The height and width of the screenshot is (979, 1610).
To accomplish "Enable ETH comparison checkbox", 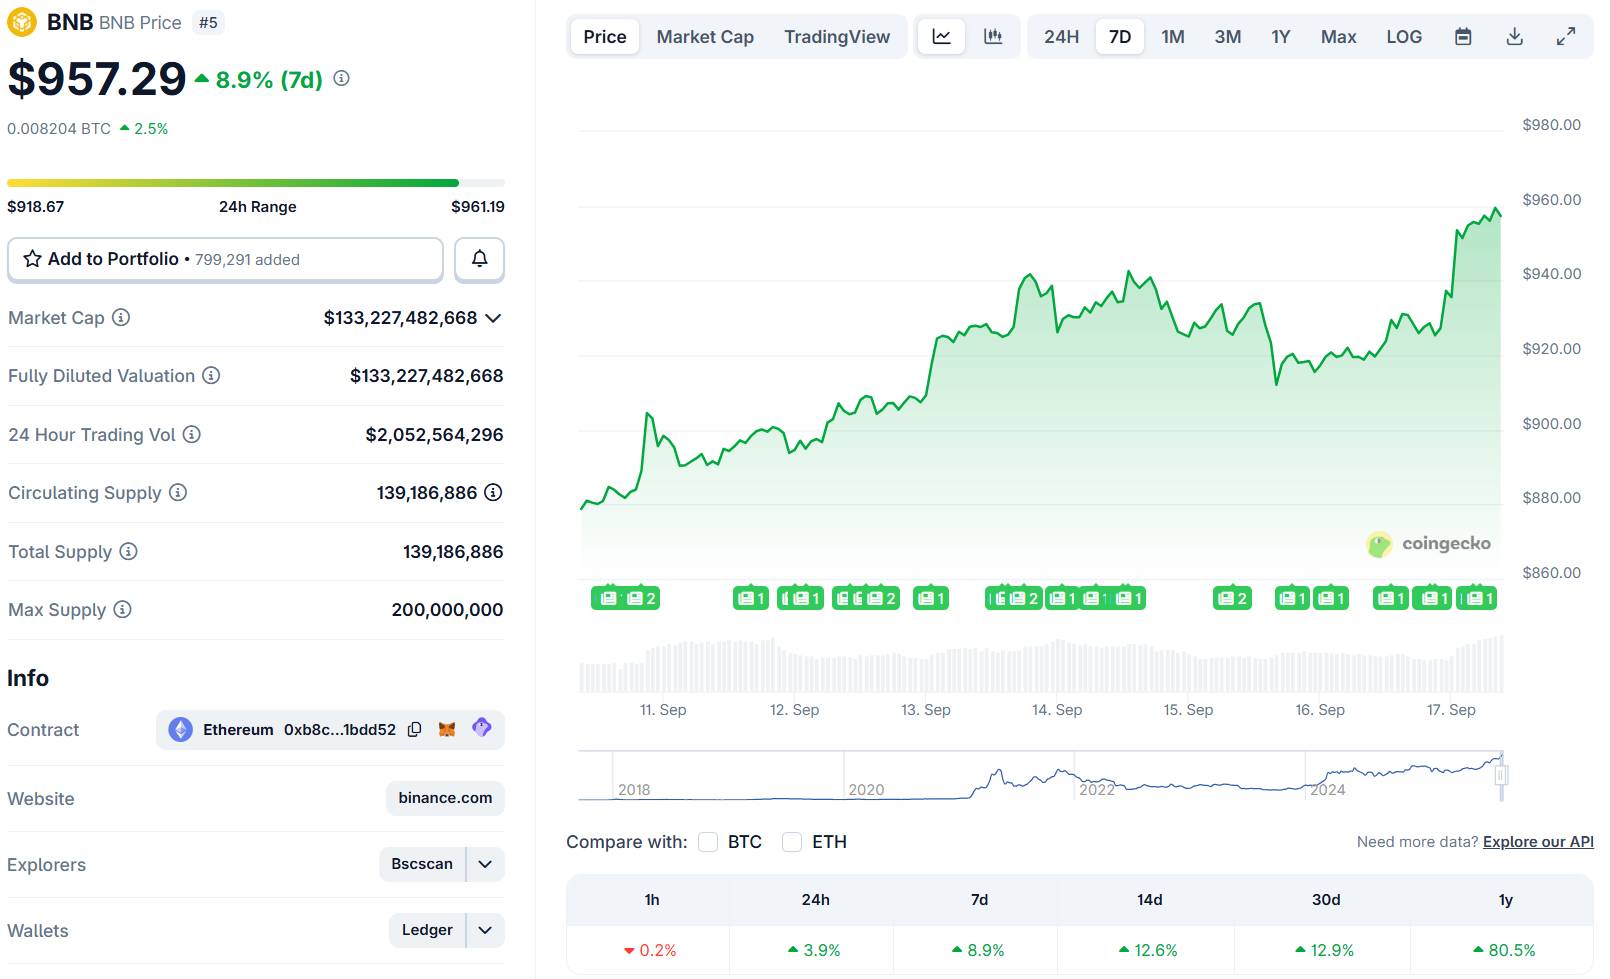I will point(792,842).
